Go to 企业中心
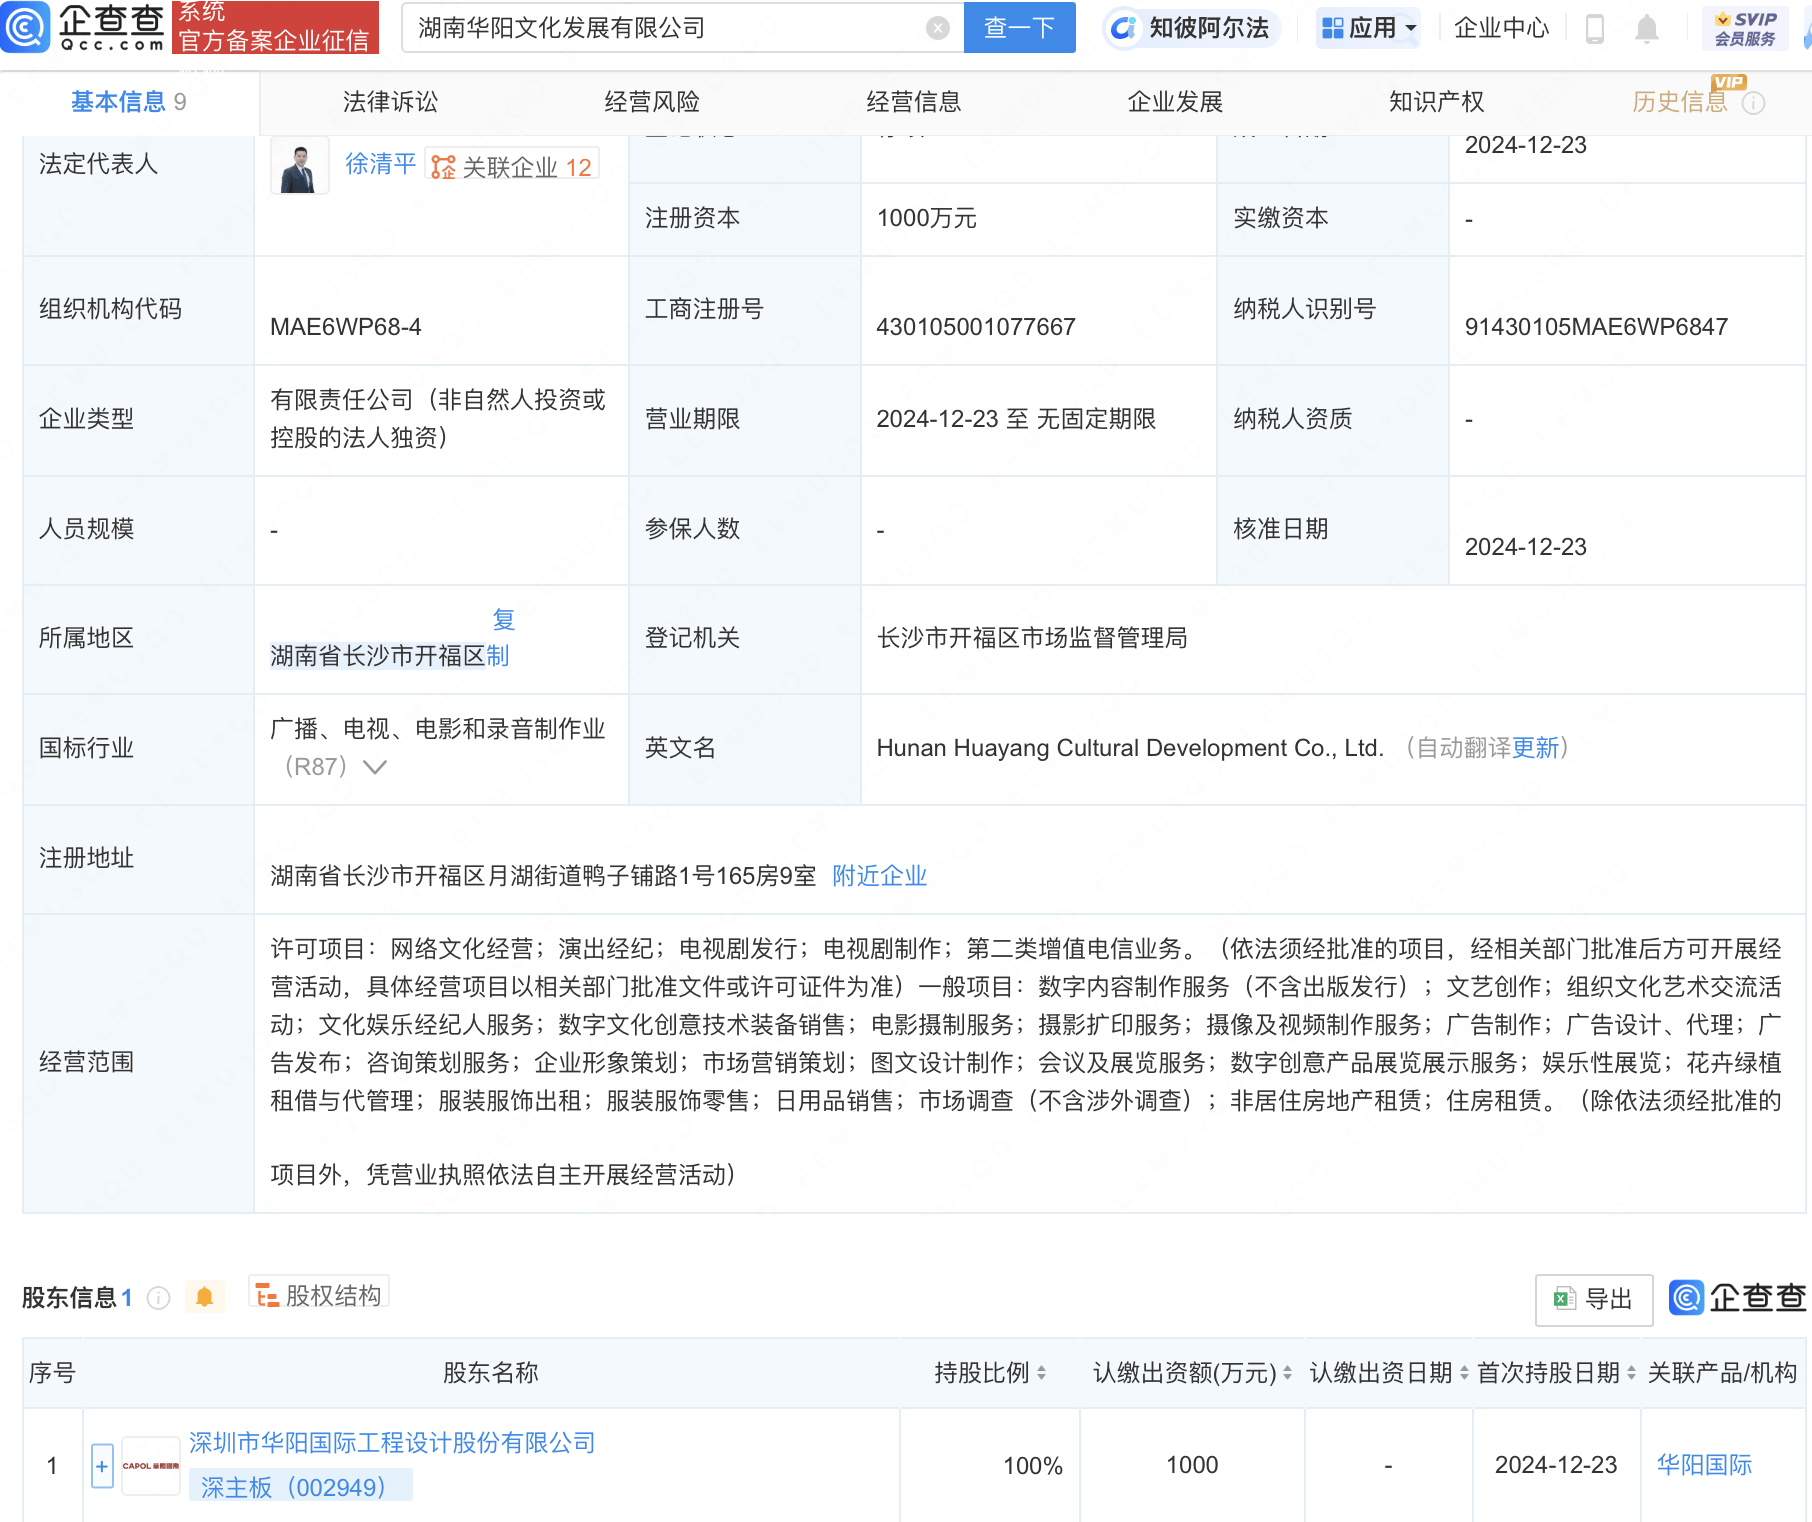The width and height of the screenshot is (1812, 1522). [x=1501, y=28]
